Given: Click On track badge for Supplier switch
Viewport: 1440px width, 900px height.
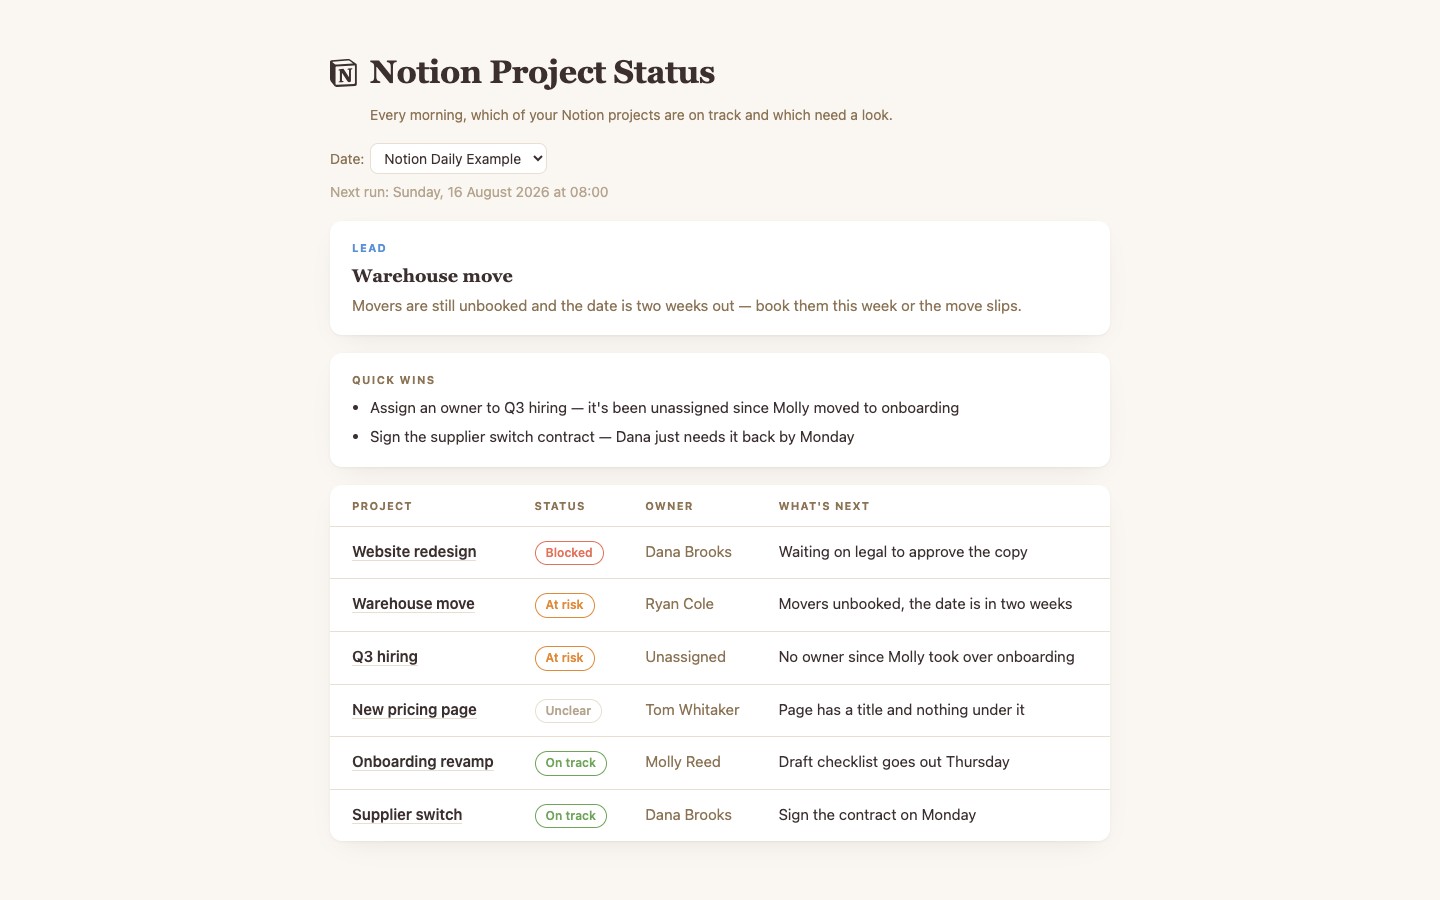Looking at the screenshot, I should coord(570,816).
